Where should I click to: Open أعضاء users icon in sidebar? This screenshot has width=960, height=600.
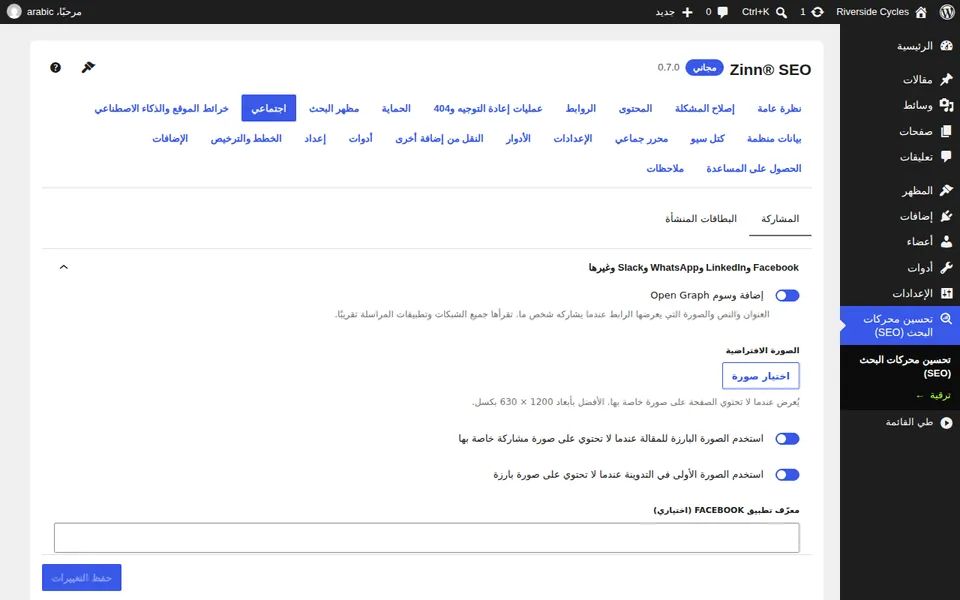point(947,242)
